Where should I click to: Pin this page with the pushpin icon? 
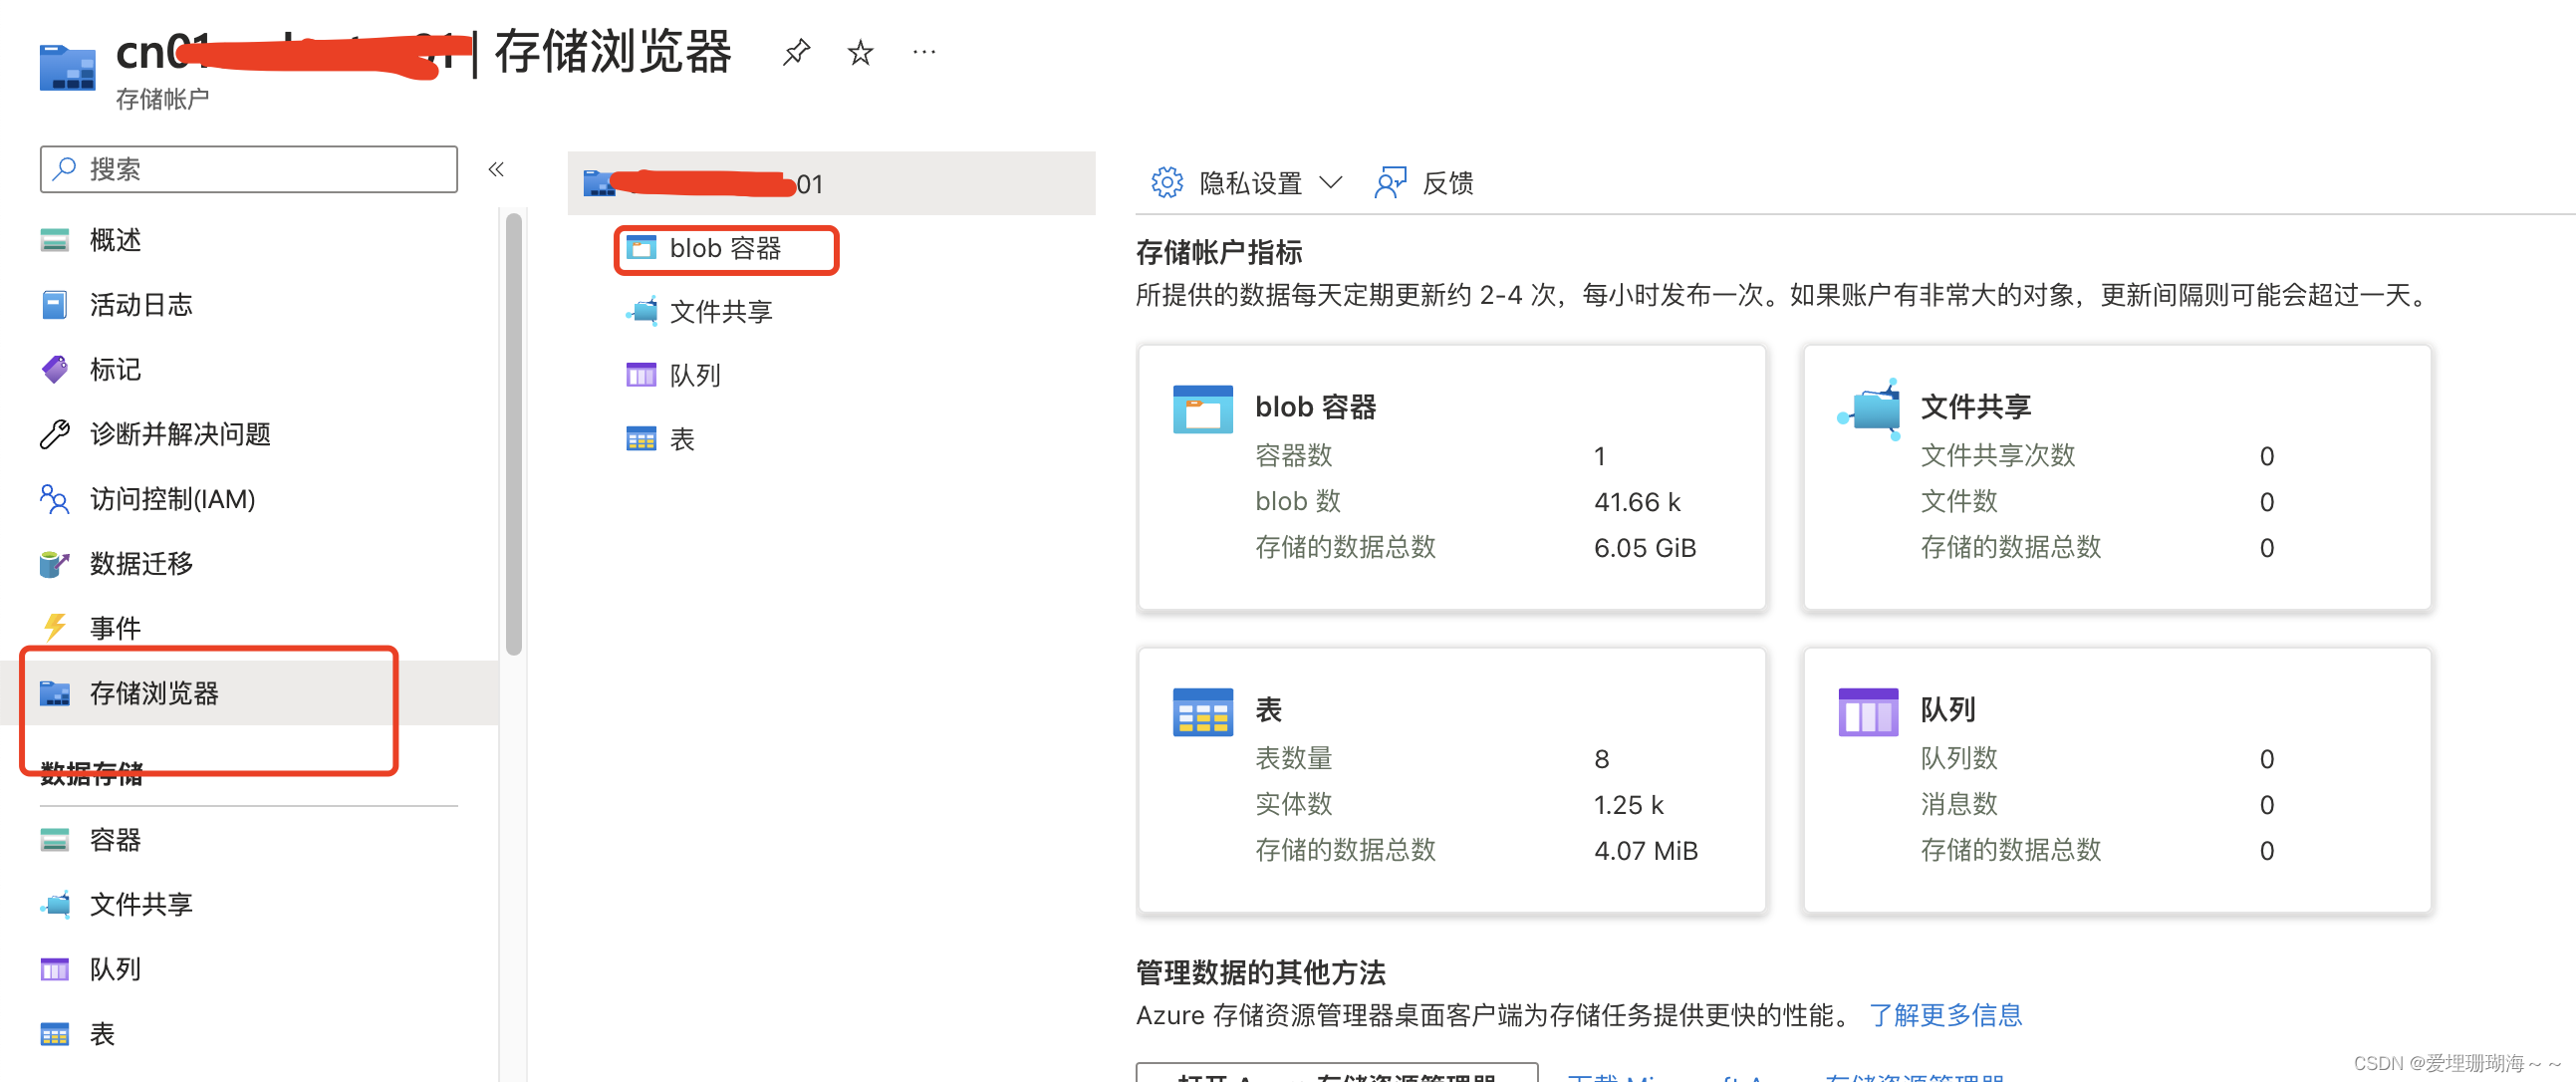796,51
